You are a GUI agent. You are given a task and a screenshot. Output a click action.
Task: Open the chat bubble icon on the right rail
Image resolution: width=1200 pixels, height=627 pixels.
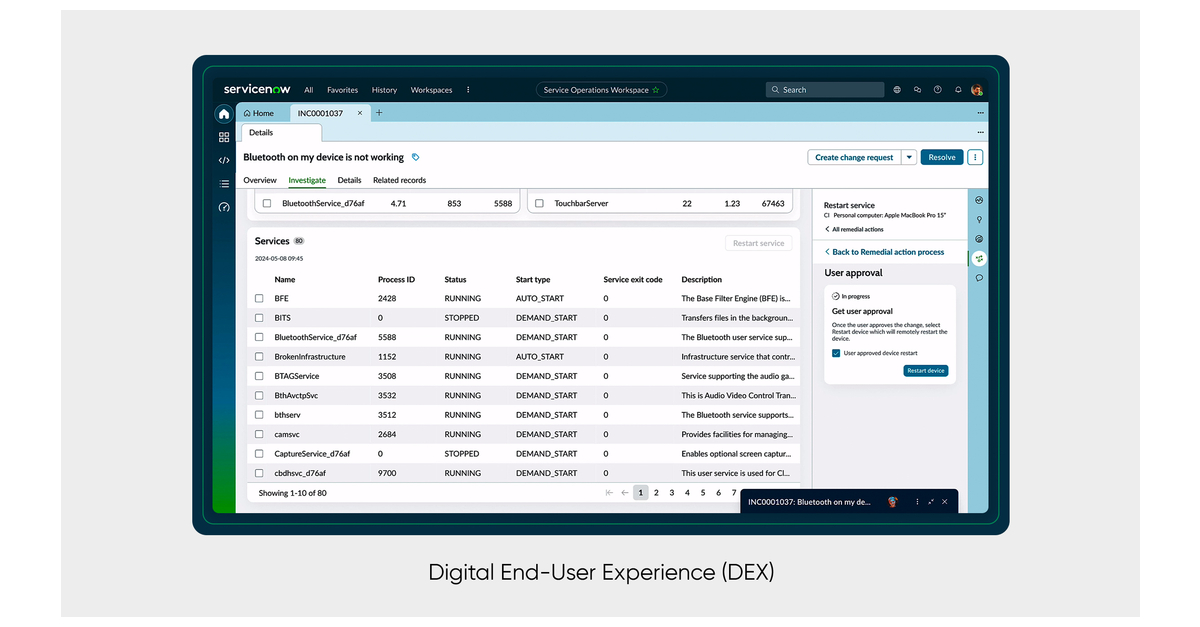coord(979,277)
